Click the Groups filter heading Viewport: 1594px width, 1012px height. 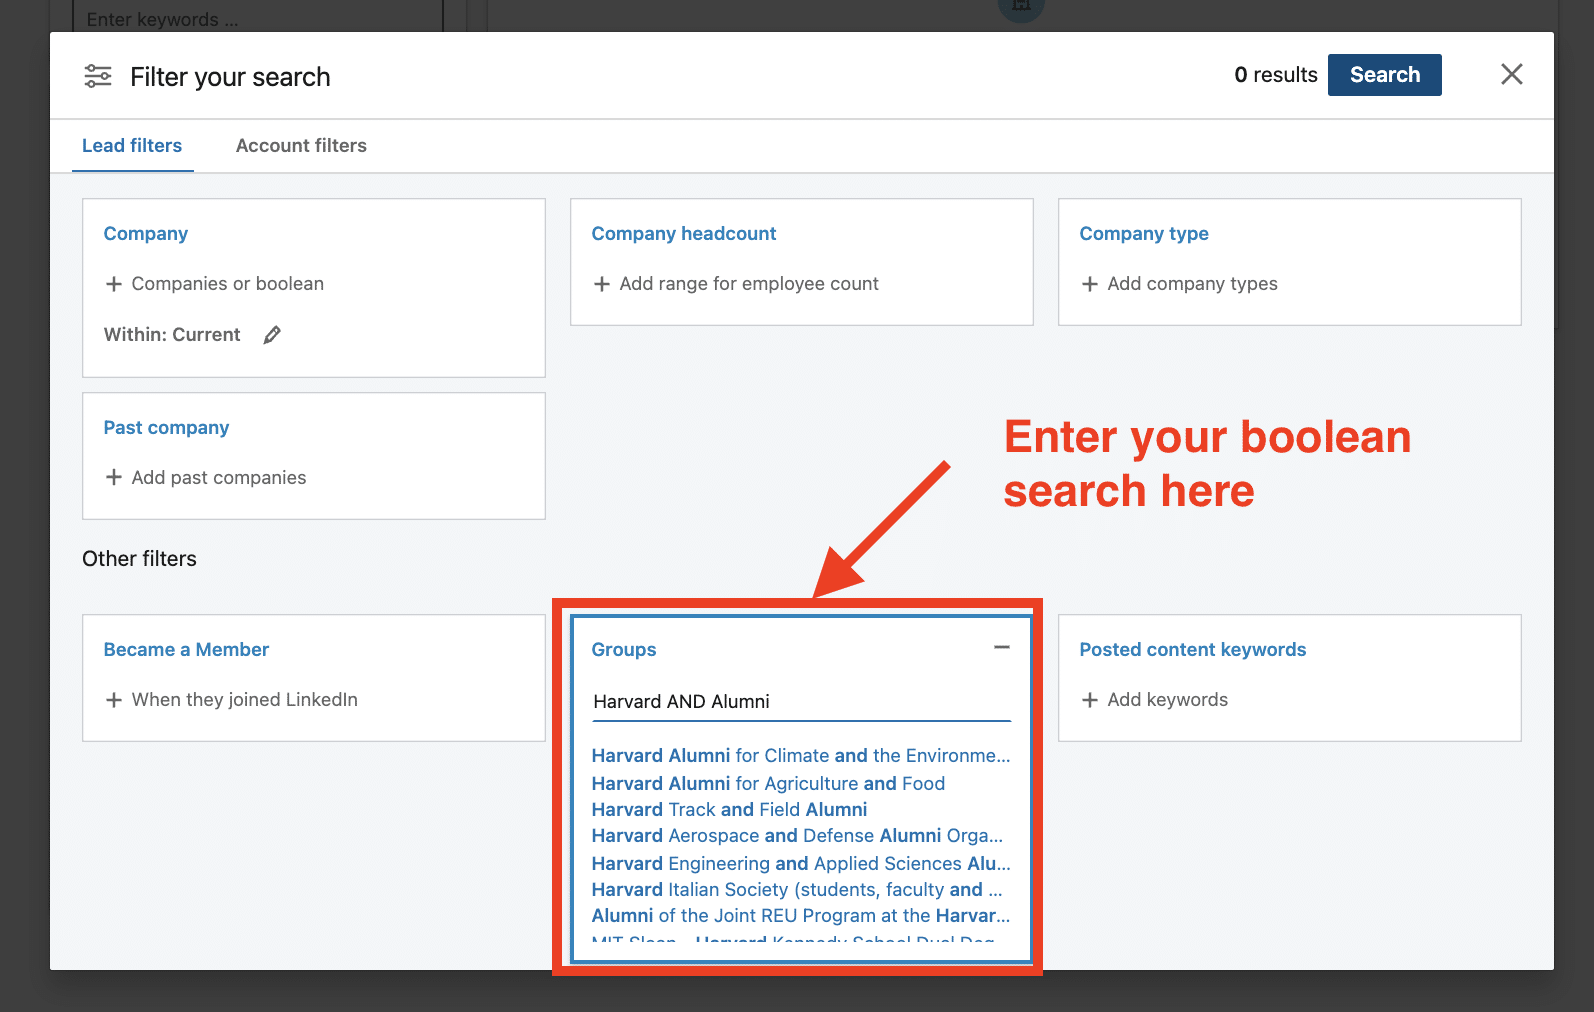tap(624, 650)
